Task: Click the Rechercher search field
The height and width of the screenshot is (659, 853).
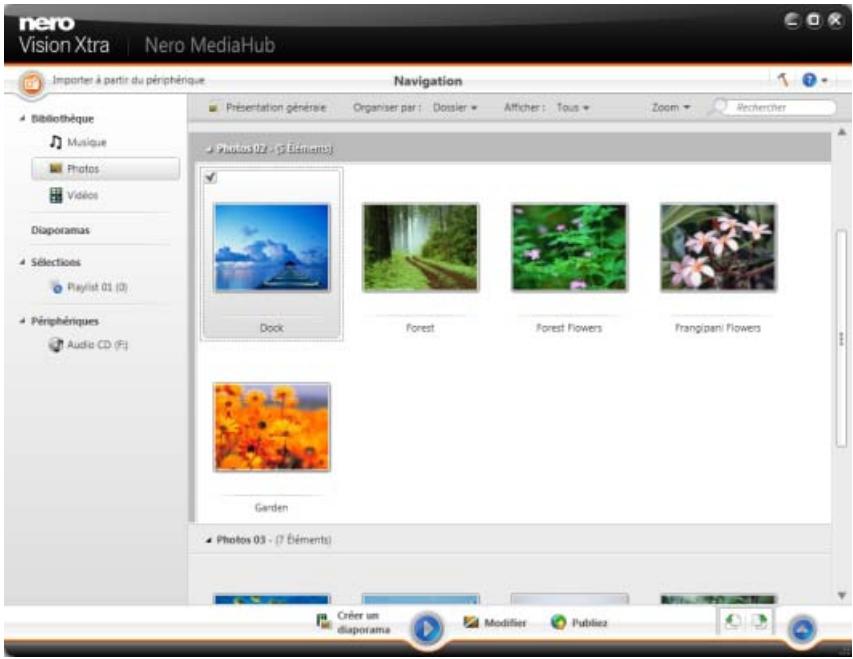Action: click(x=782, y=107)
